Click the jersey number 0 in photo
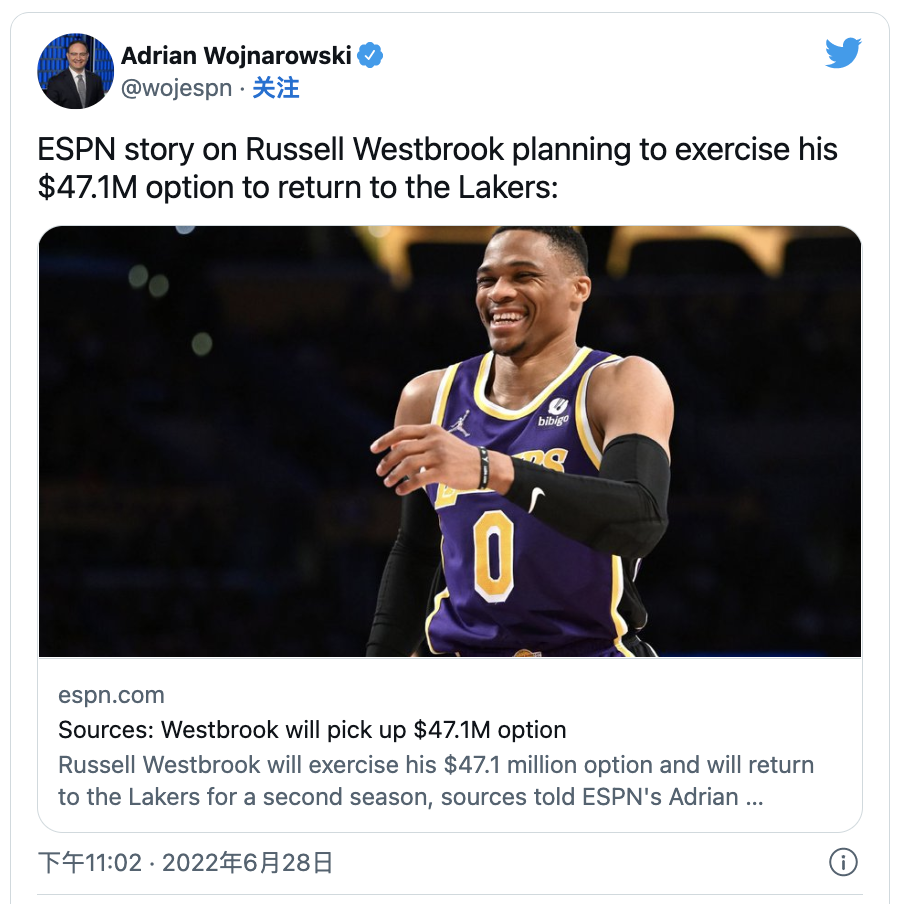Viewport: 902px width, 904px height. [494, 556]
